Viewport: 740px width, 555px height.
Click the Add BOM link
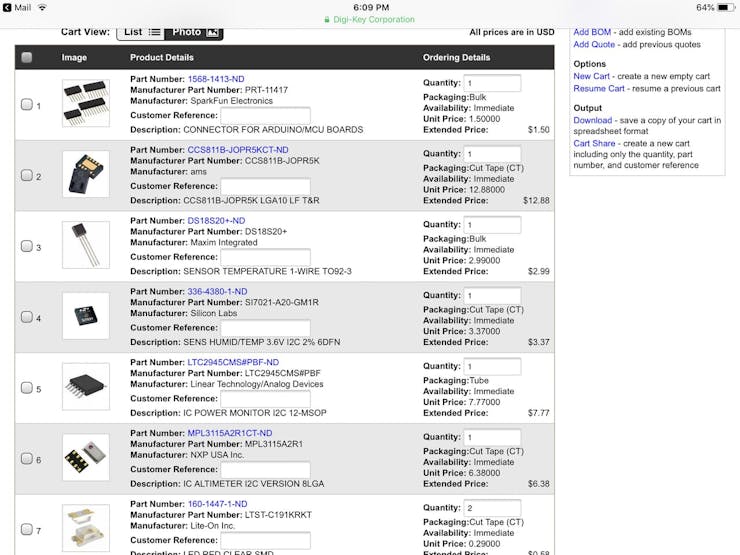(592, 32)
